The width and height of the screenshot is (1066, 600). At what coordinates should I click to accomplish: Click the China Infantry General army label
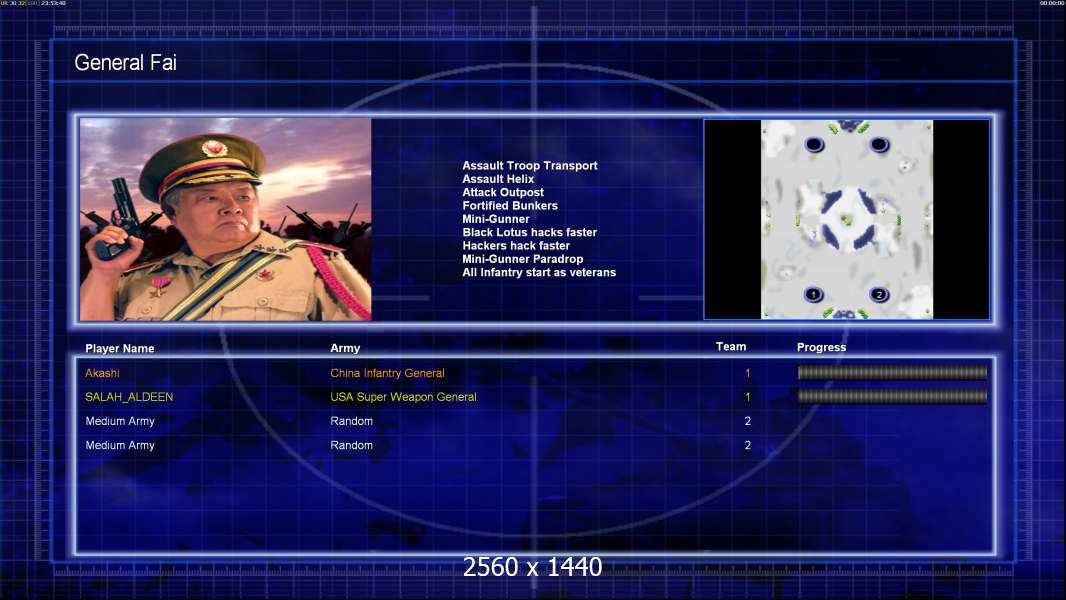pyautogui.click(x=388, y=373)
